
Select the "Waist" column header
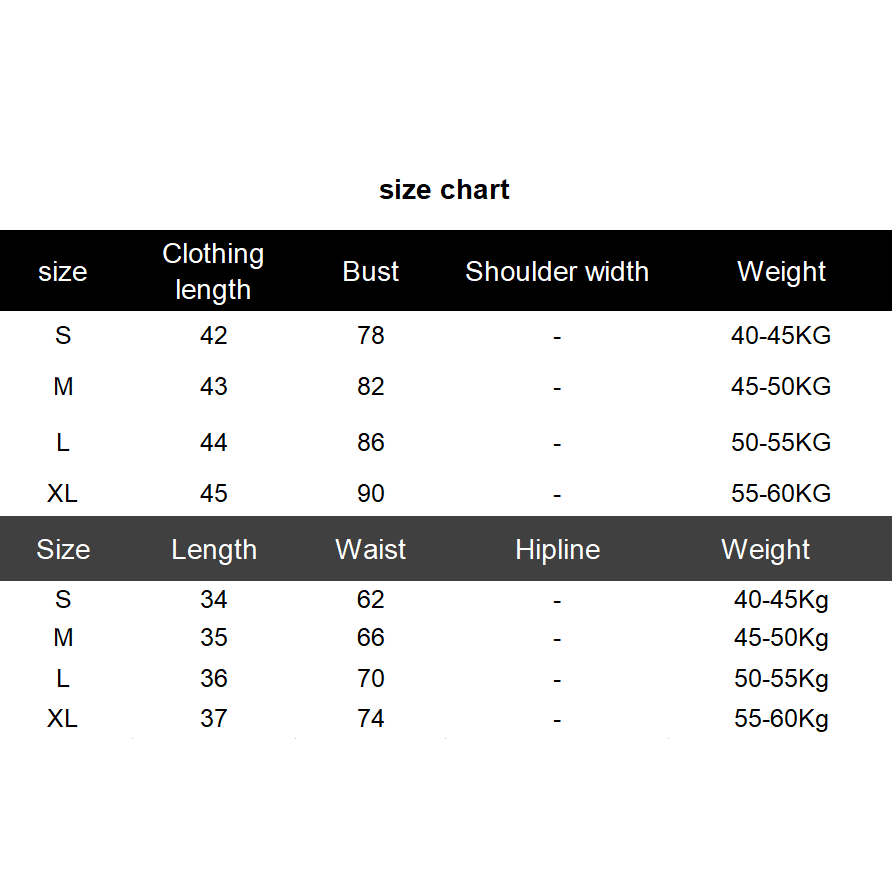coord(371,549)
